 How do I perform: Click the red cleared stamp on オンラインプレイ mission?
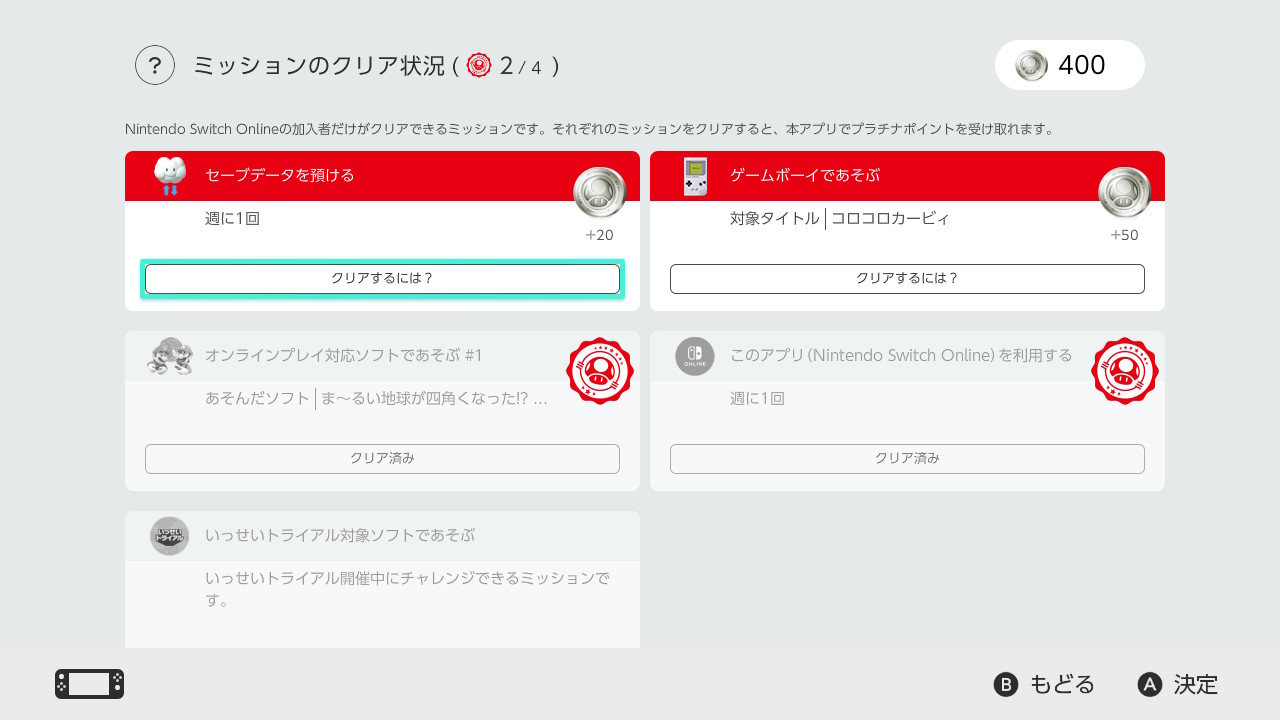point(600,371)
